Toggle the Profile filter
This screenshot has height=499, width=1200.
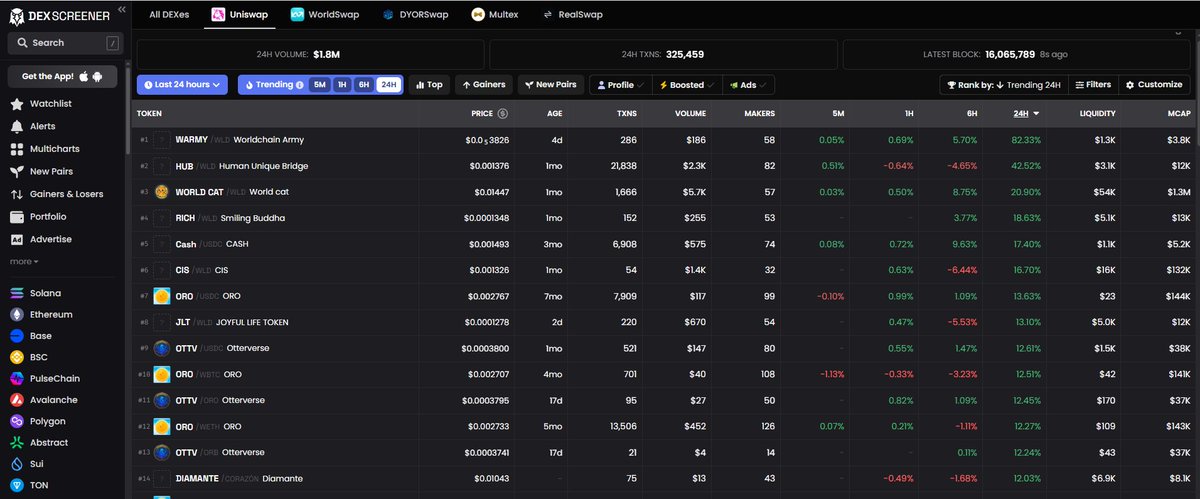[620, 85]
